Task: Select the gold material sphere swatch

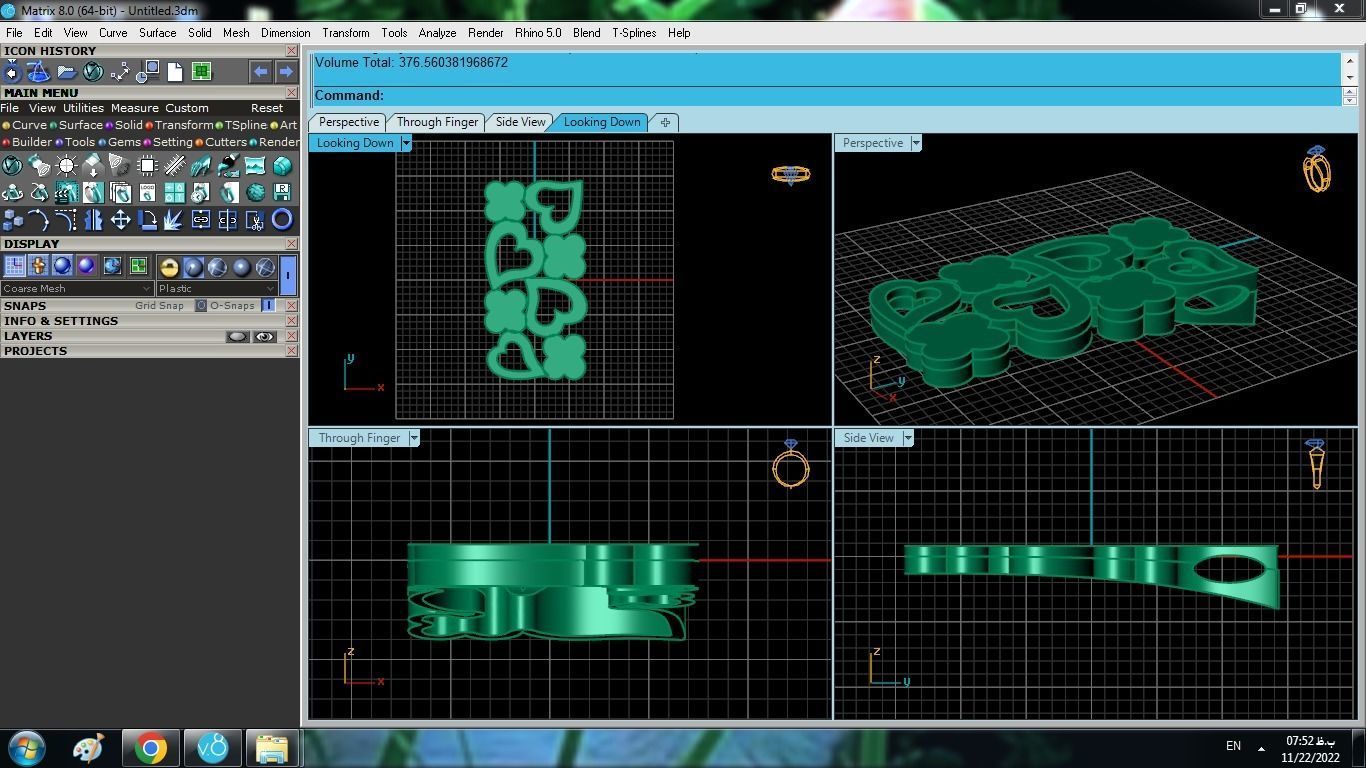Action: (169, 267)
